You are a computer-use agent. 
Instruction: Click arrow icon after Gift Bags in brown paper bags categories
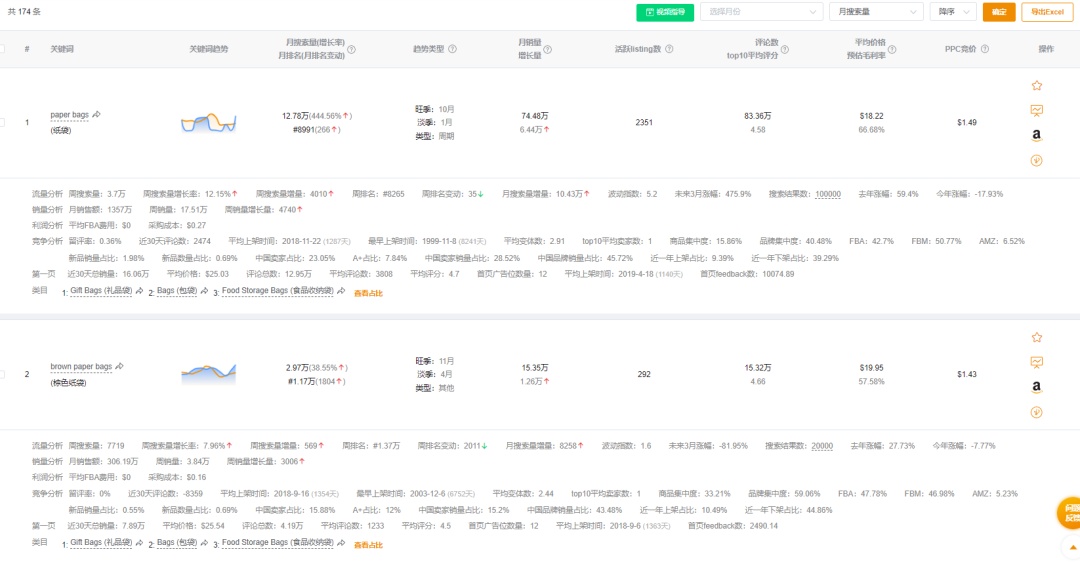click(139, 543)
